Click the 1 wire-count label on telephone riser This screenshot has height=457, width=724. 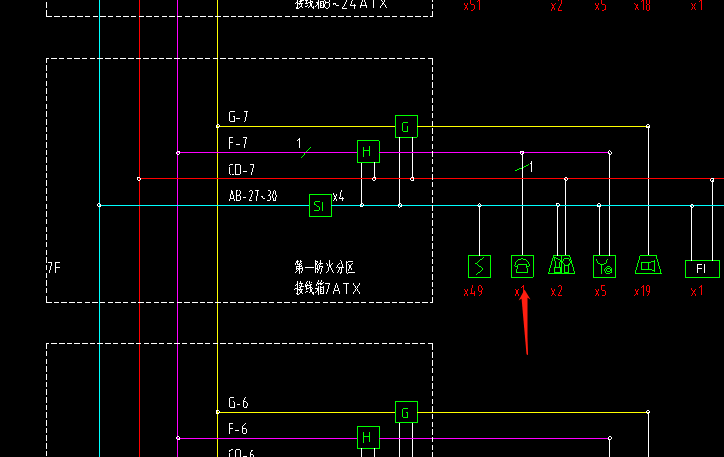[x=531, y=167]
